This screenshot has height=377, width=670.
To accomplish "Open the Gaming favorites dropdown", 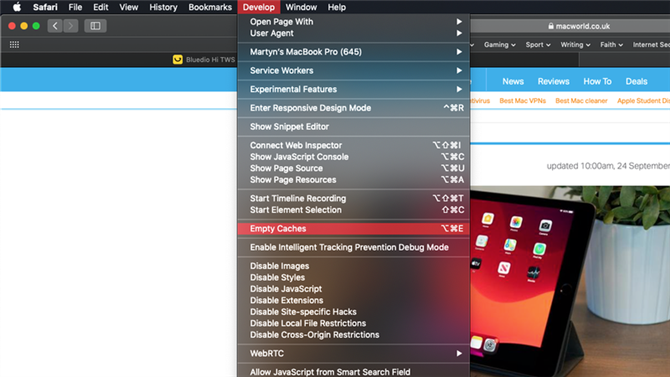I will coord(500,45).
